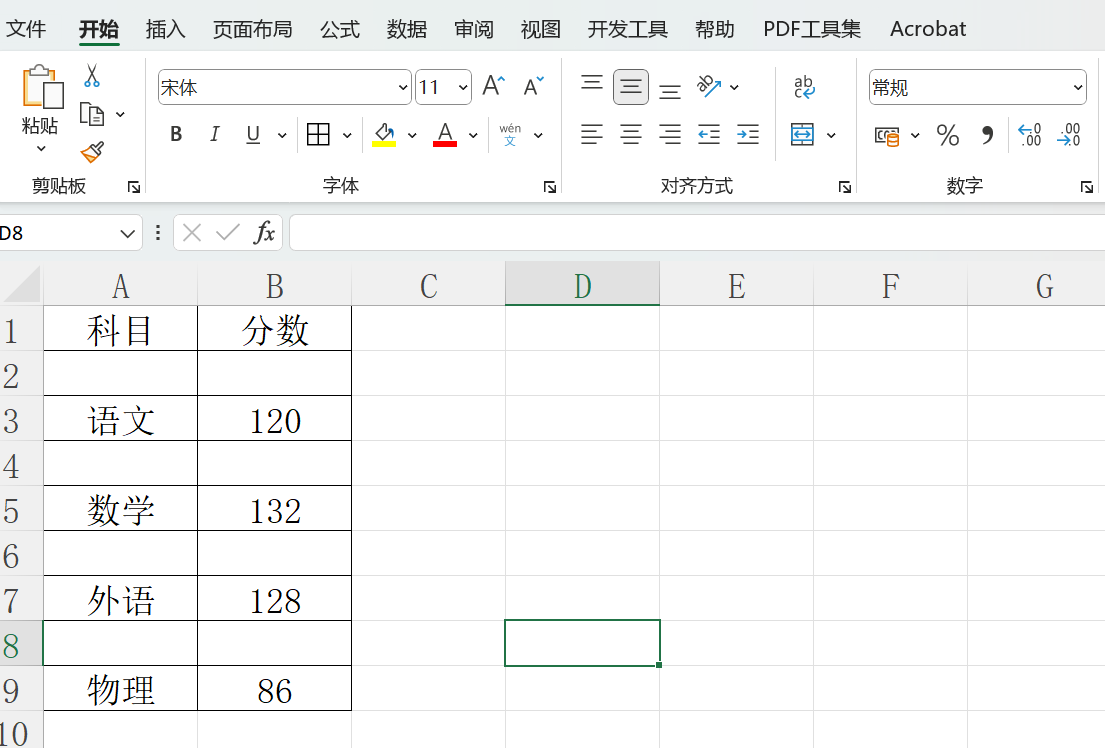Image resolution: width=1105 pixels, height=748 pixels.
Task: Switch to 页面布局 tab
Action: point(253,29)
